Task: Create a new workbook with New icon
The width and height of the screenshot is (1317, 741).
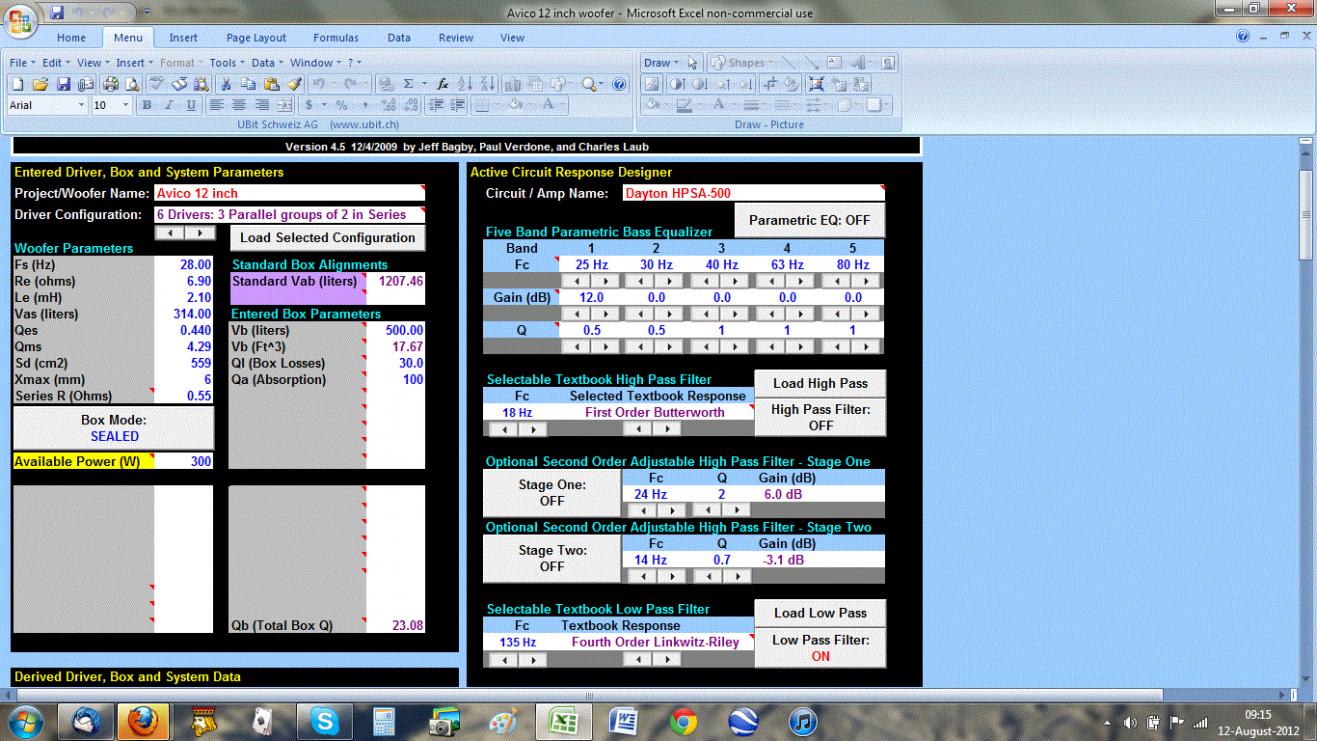Action: [x=18, y=84]
